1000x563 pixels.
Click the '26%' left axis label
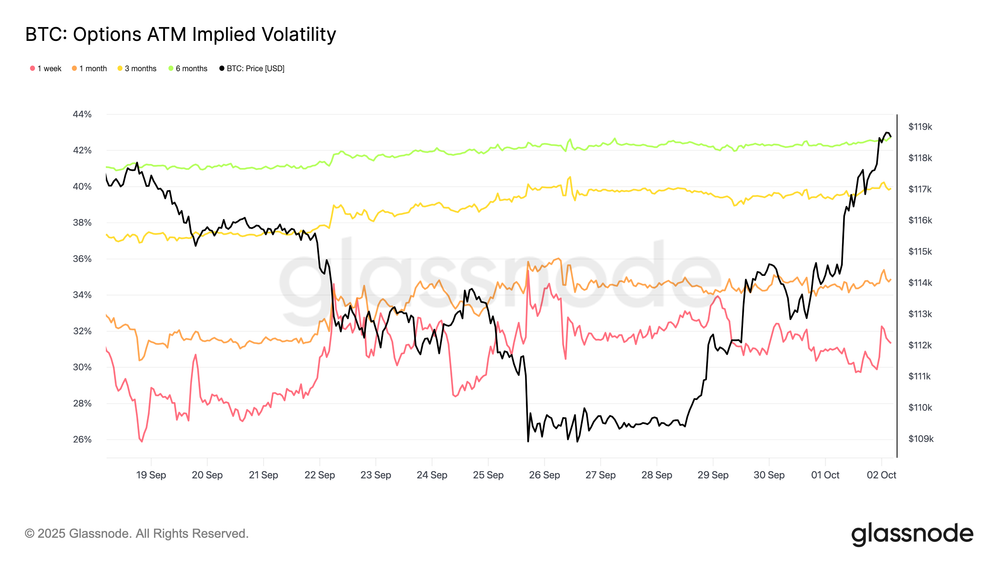pyautogui.click(x=82, y=439)
